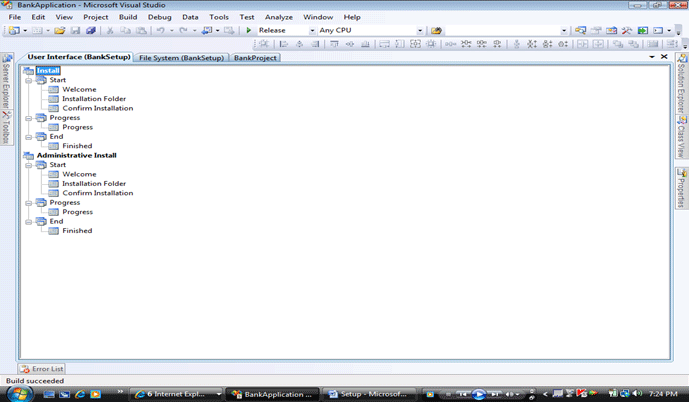This screenshot has height=402, width=689.
Task: Collapse the Start node under Install
Action: (x=29, y=80)
